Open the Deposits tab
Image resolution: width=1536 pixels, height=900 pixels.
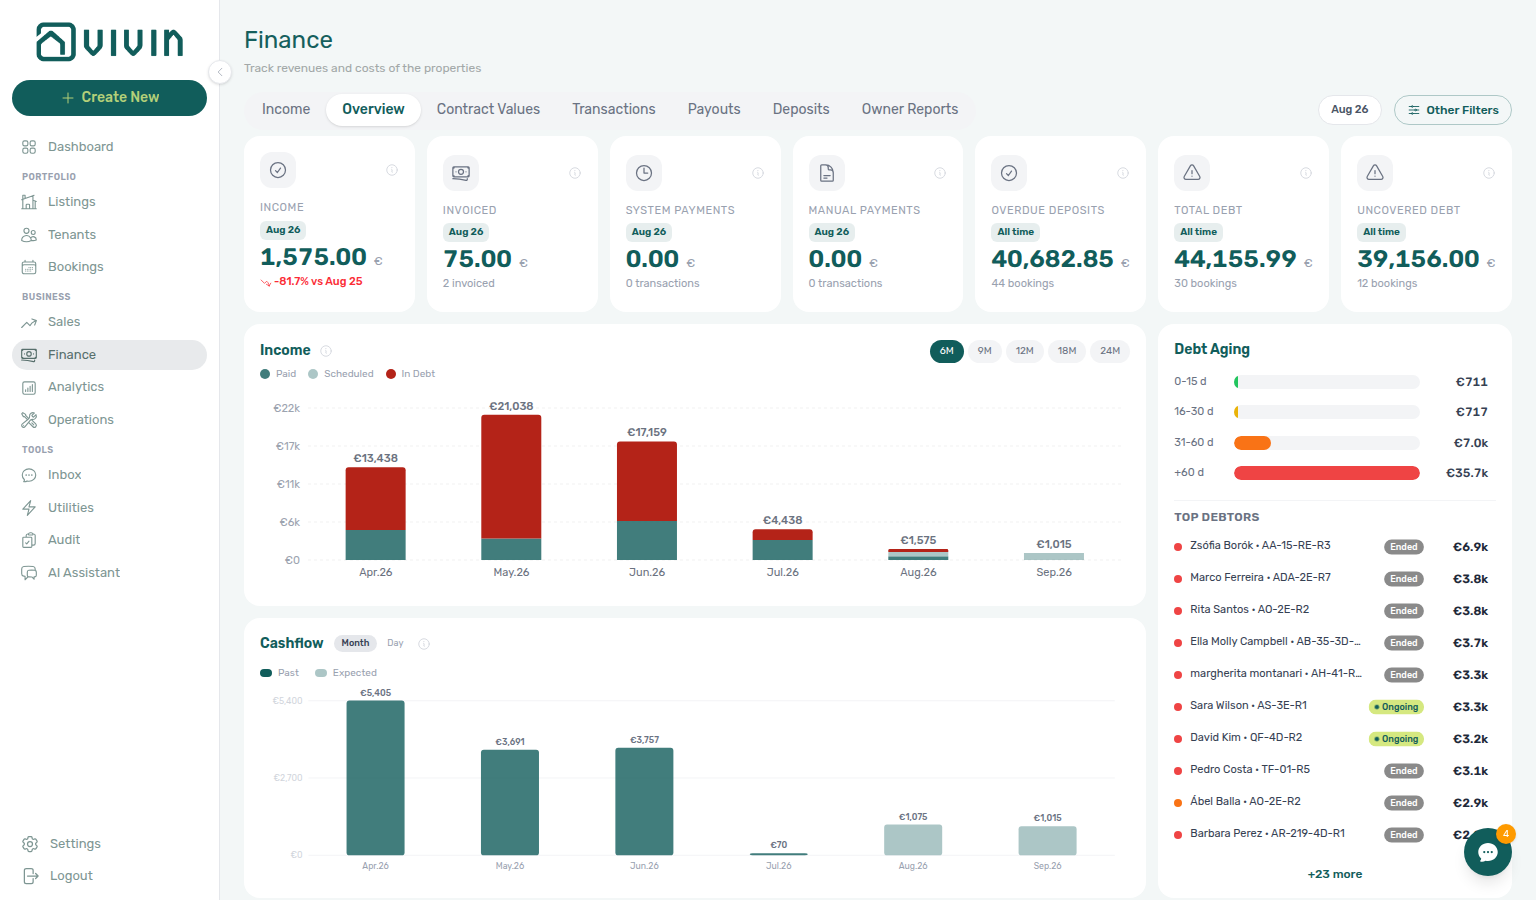[x=801, y=109]
